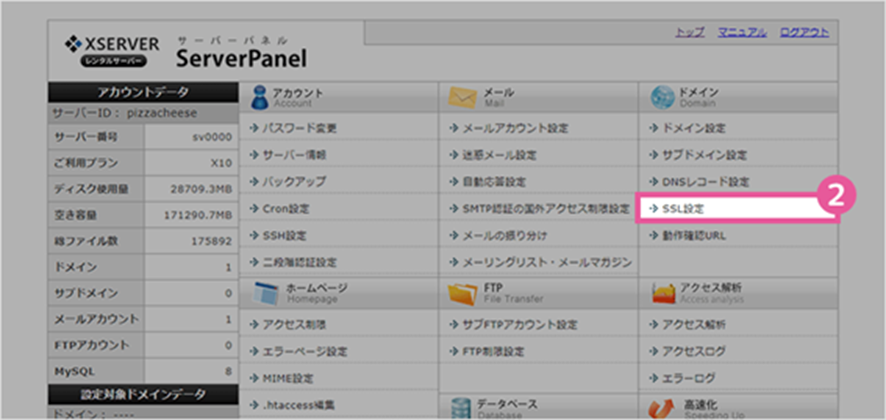Click the サーバーID: pizzacheese text
Image resolution: width=886 pixels, height=420 pixels.
[125, 113]
